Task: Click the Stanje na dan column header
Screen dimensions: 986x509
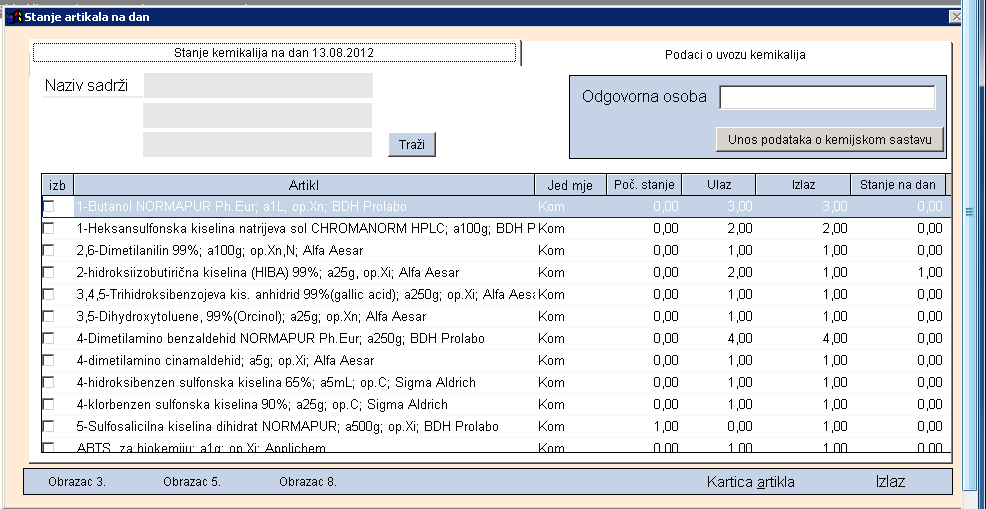Action: click(x=898, y=185)
